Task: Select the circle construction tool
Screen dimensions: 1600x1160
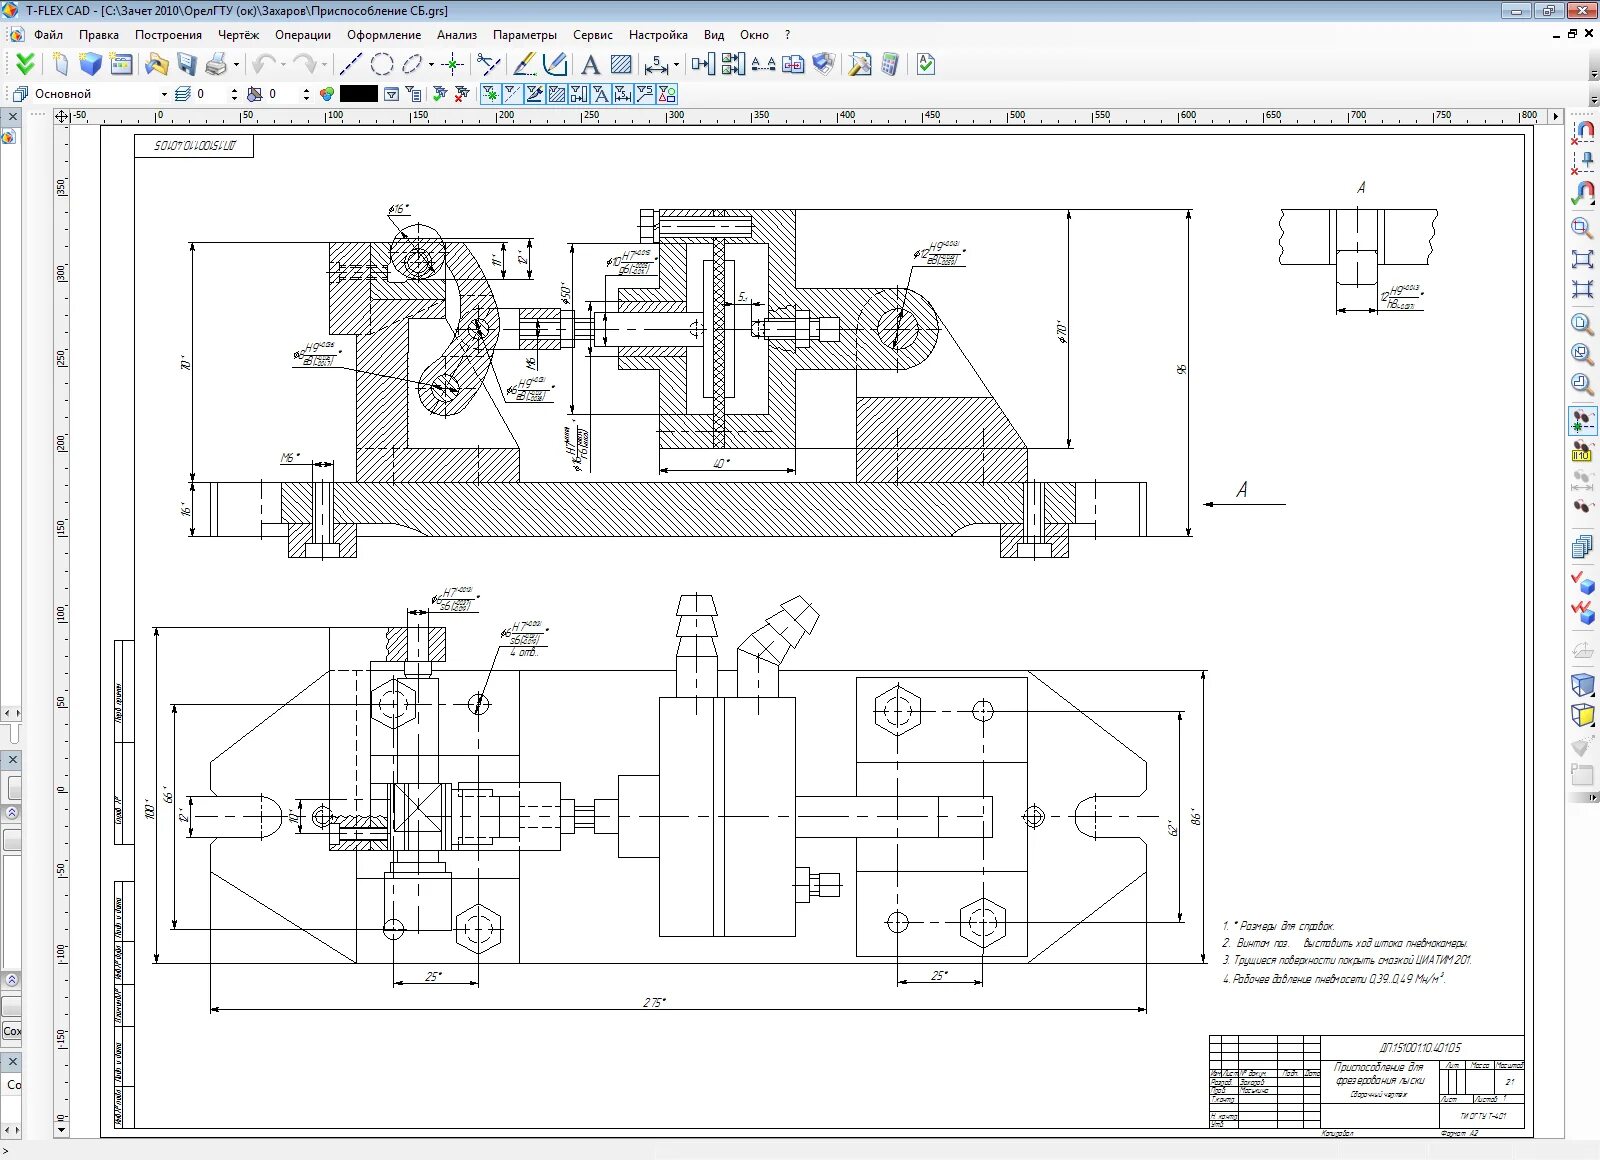Action: pos(381,65)
